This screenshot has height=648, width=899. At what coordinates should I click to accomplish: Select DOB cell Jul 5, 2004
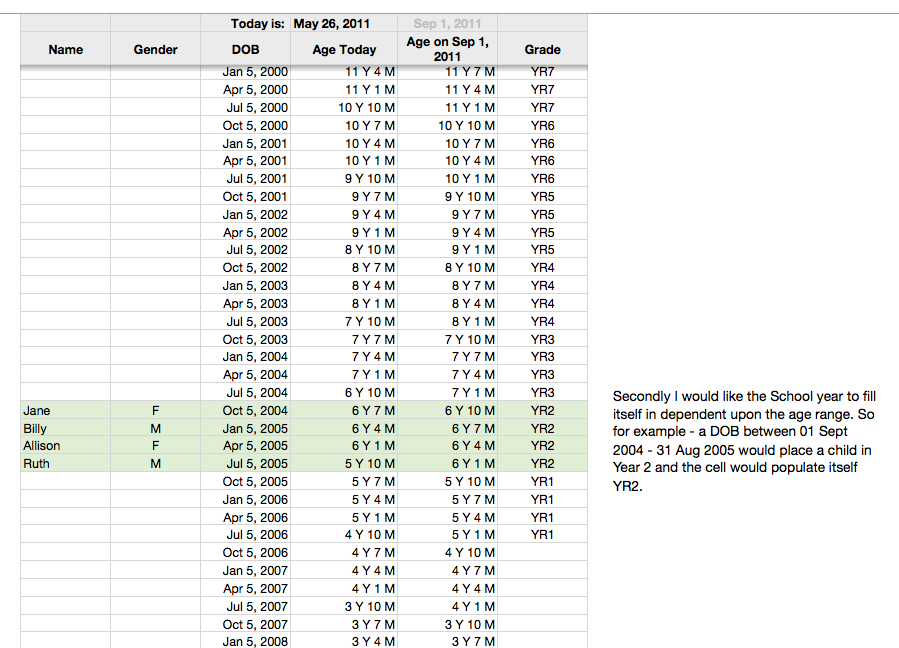tap(245, 392)
